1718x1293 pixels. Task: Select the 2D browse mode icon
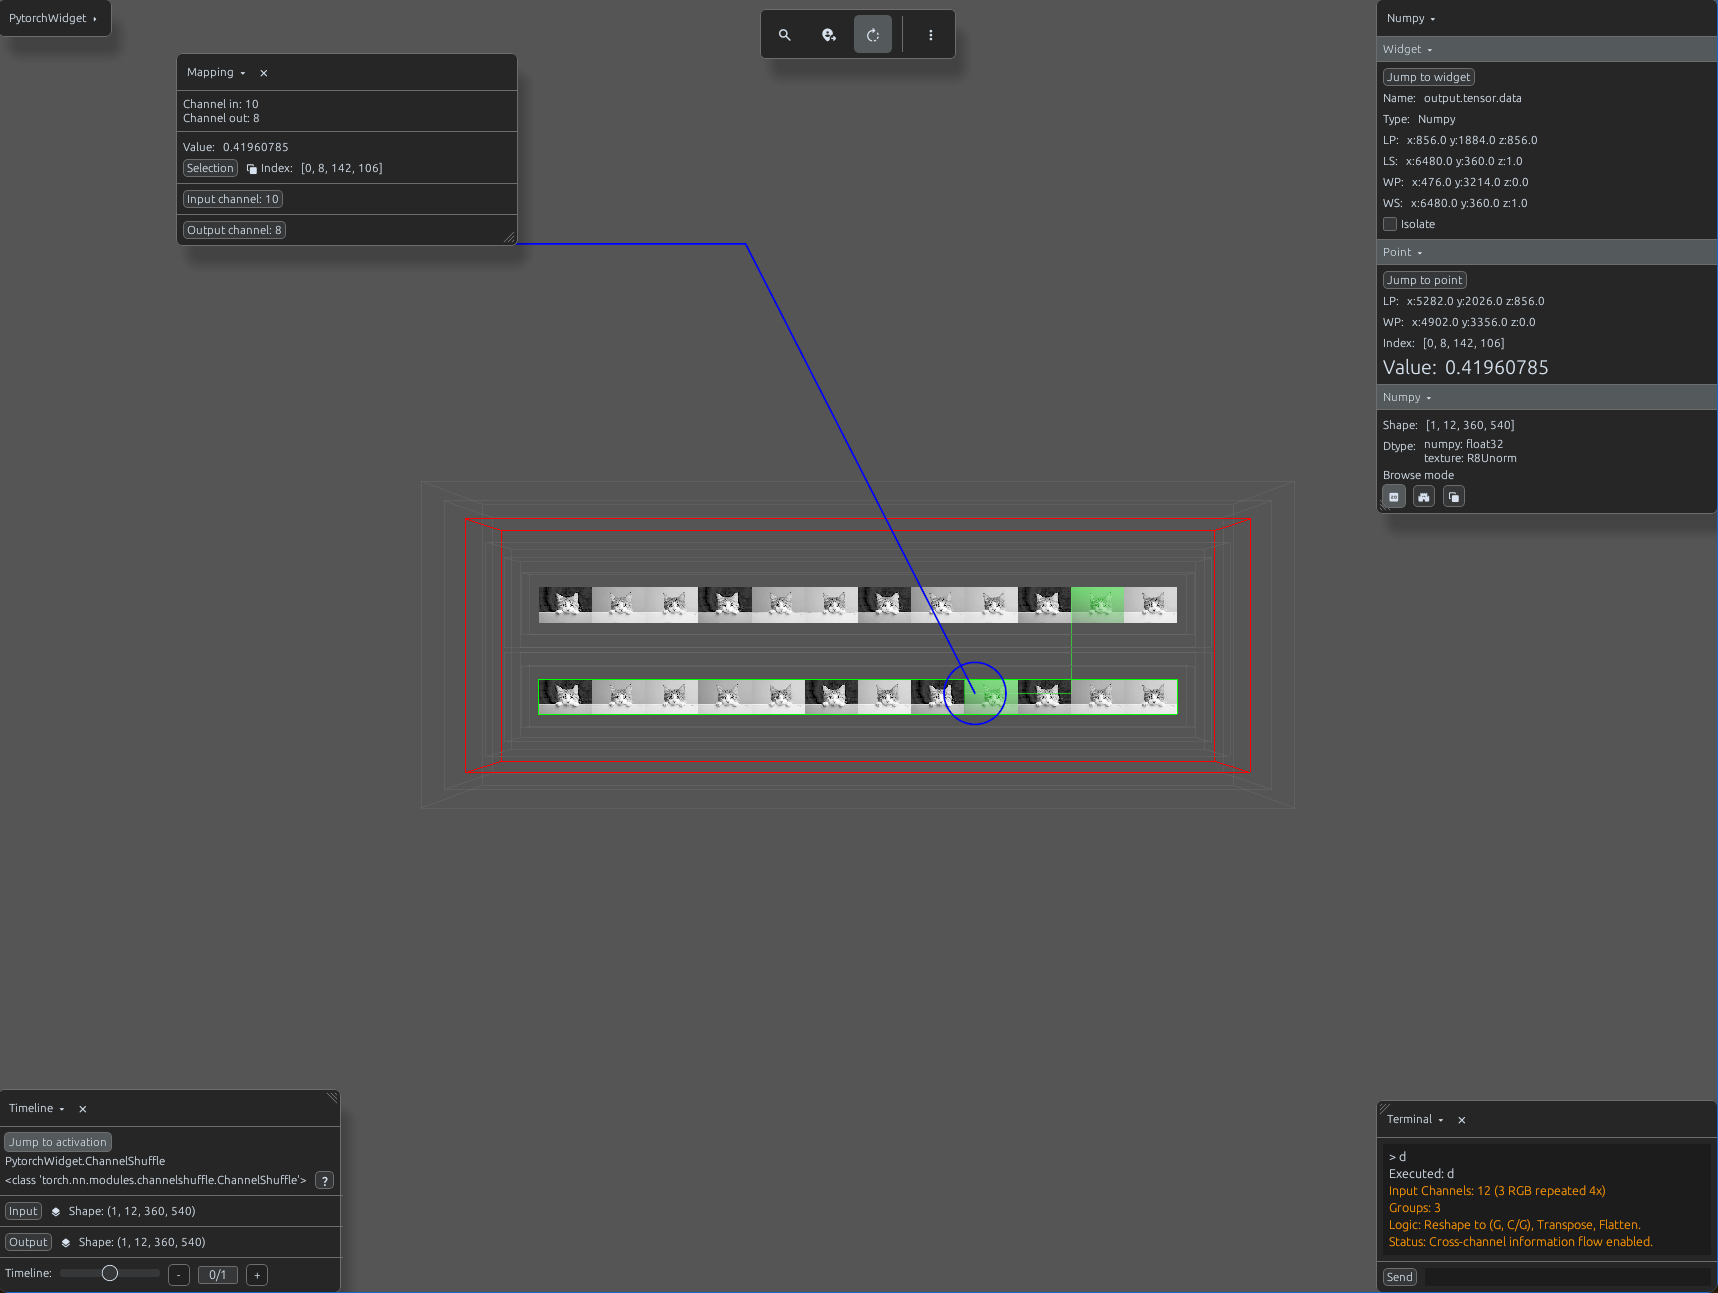pyautogui.click(x=1394, y=497)
